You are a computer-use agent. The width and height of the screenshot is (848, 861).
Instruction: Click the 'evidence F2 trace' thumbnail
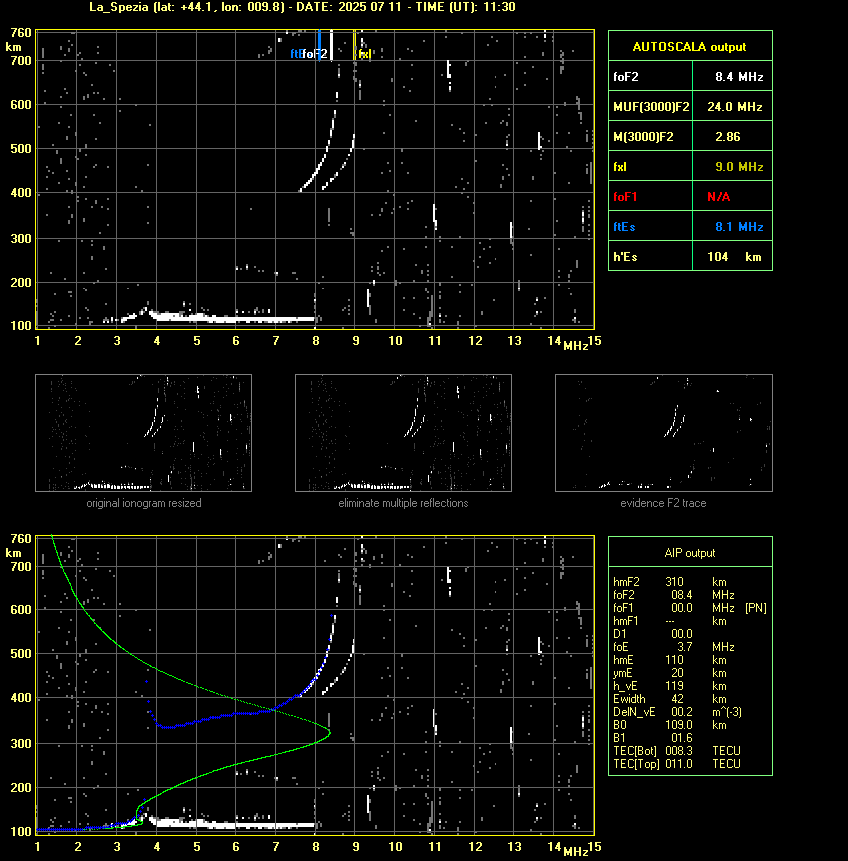663,433
